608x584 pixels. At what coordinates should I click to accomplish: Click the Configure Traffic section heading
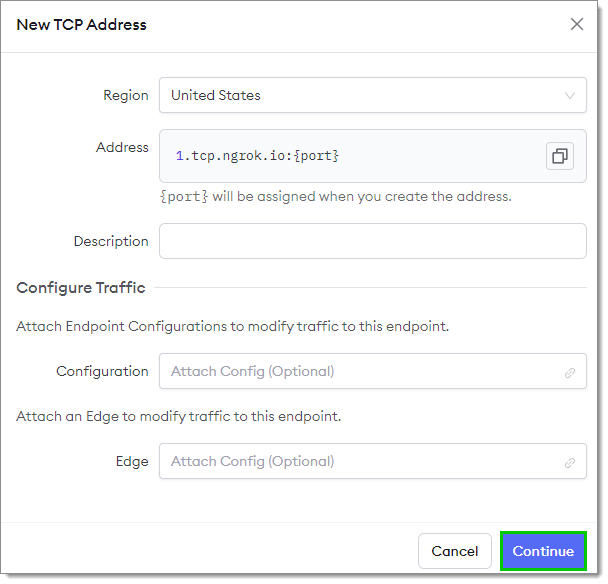[81, 288]
